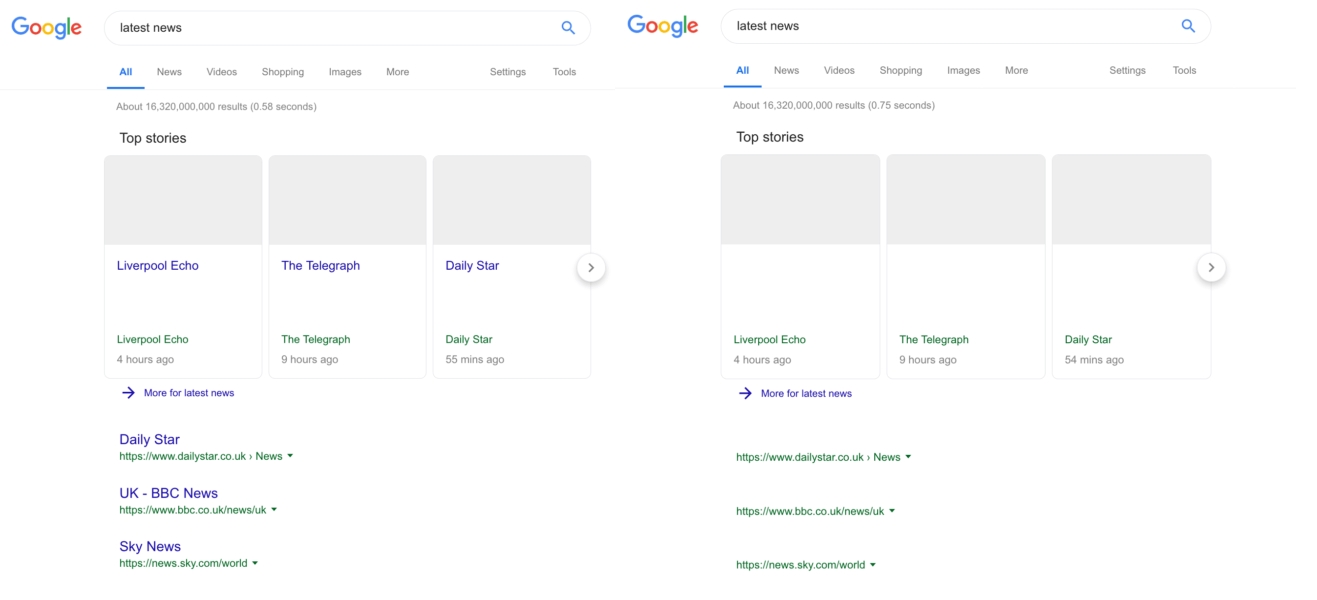Open dropdown next to news.sky.com/world URL in left page
Viewport: 1317px width, 600px height.
tap(255, 563)
